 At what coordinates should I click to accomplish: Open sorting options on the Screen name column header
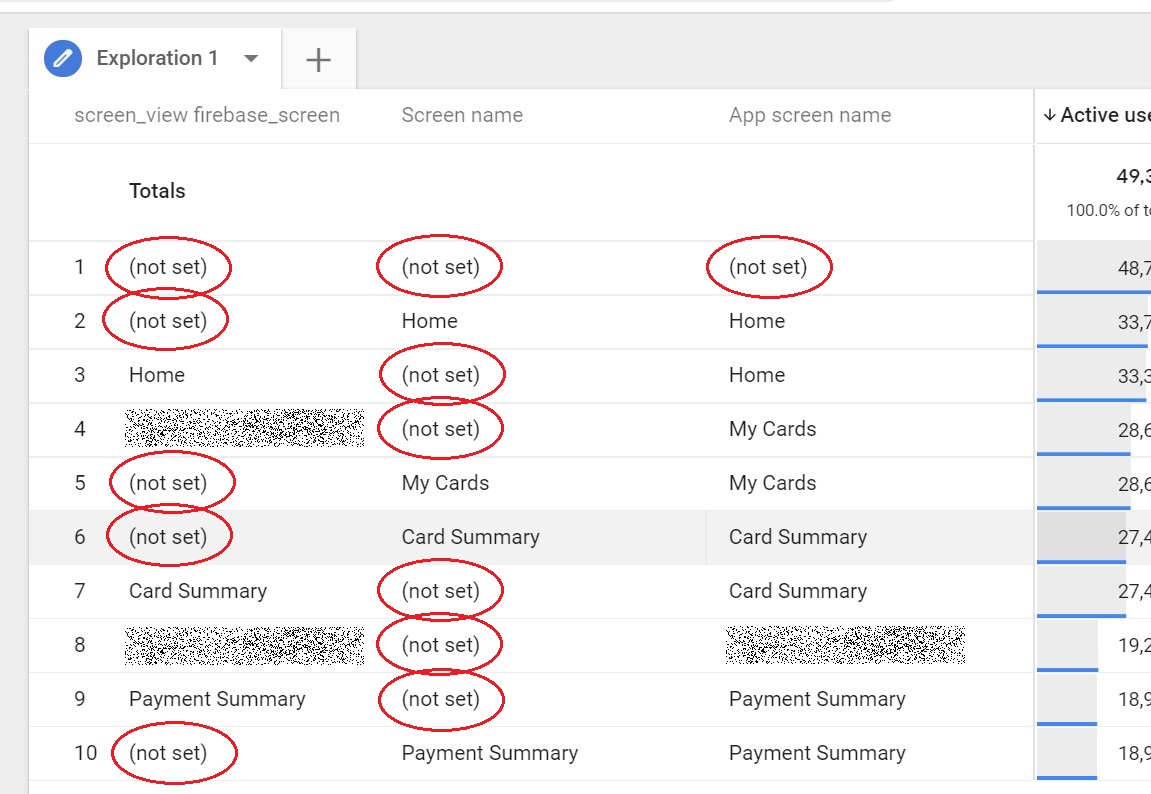tap(462, 115)
